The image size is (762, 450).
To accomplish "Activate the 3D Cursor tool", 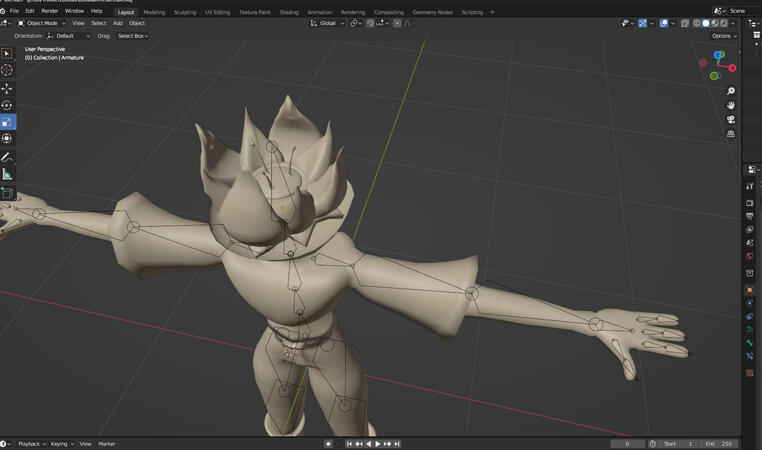I will tap(7, 70).
